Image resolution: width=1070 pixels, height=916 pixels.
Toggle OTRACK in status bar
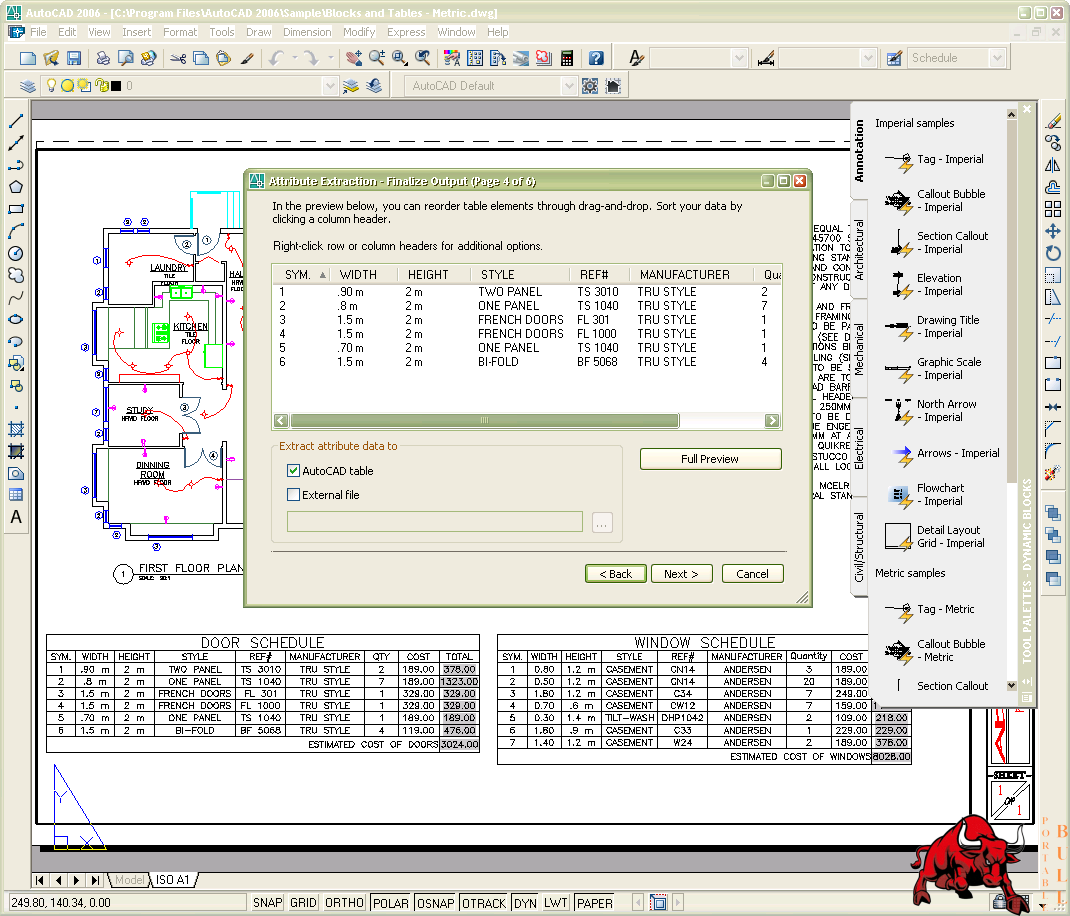tap(484, 902)
